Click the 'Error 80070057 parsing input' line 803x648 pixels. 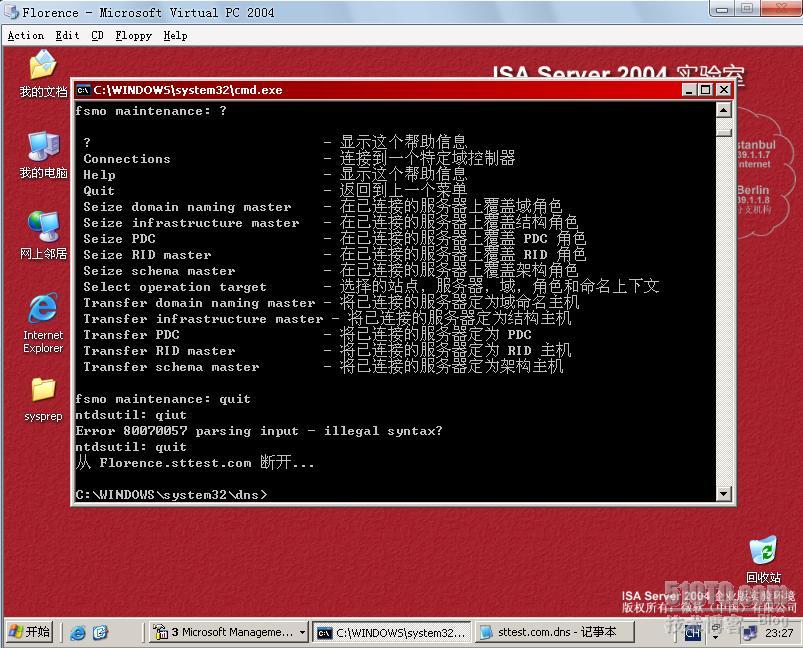tap(259, 431)
